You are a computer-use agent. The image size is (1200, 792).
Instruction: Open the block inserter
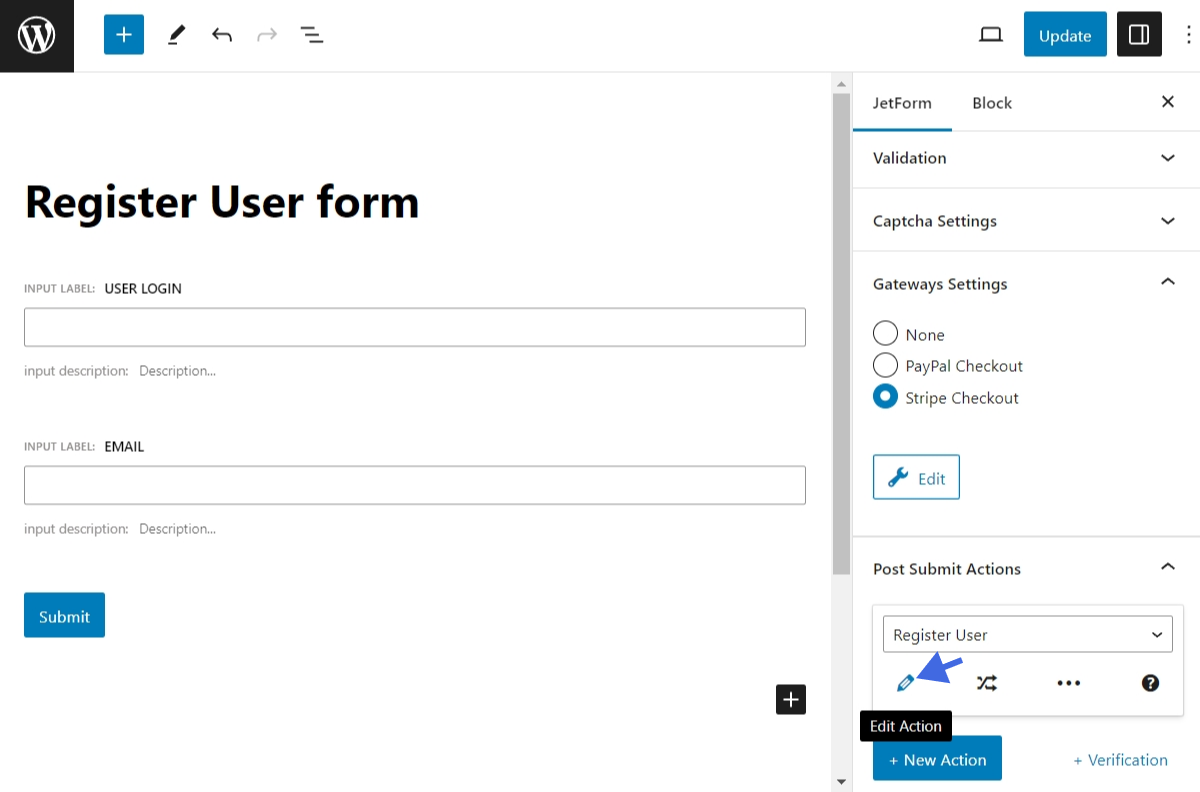tap(123, 34)
